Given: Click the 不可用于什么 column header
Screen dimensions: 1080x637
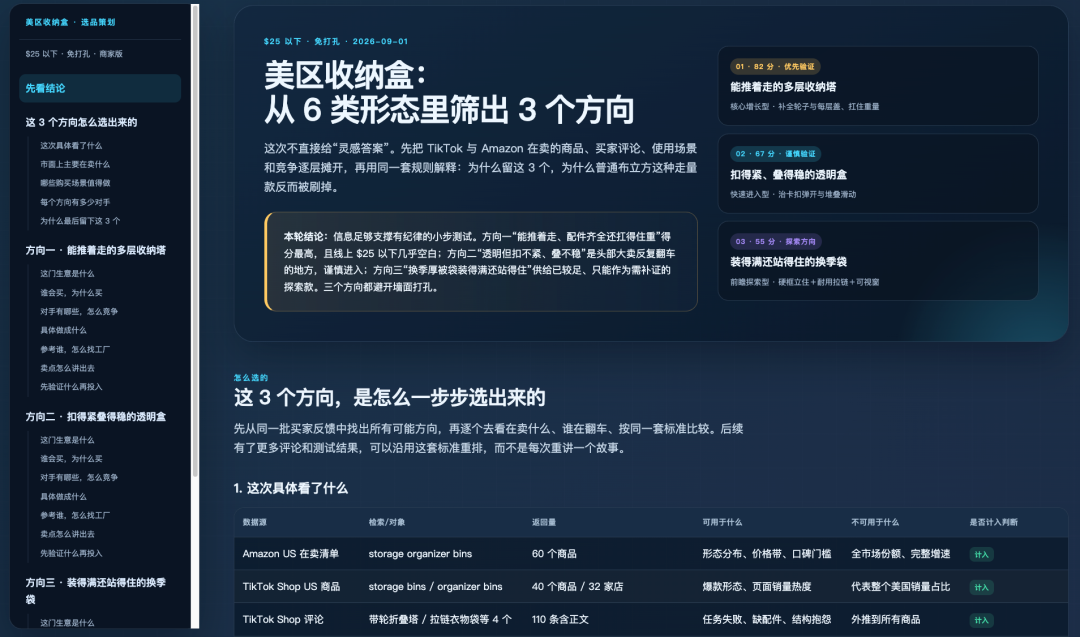Looking at the screenshot, I should click(x=875, y=522).
